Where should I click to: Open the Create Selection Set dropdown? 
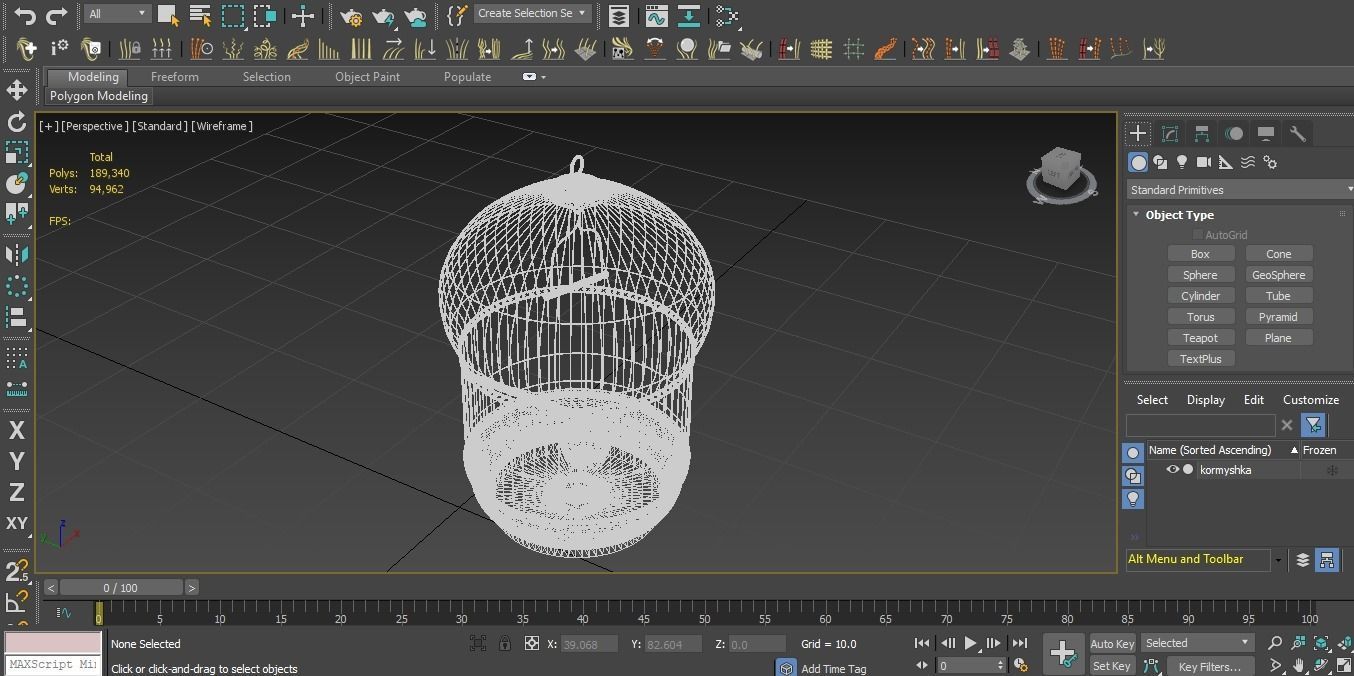coord(532,14)
